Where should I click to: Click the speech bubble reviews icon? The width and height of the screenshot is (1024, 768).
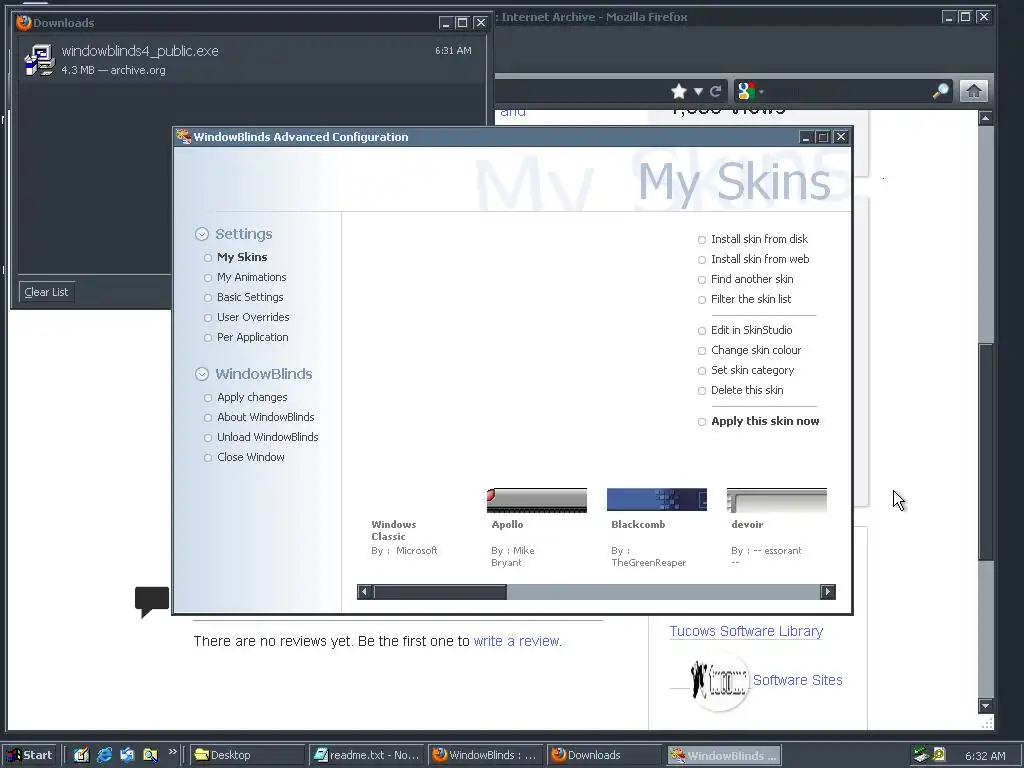tap(152, 601)
